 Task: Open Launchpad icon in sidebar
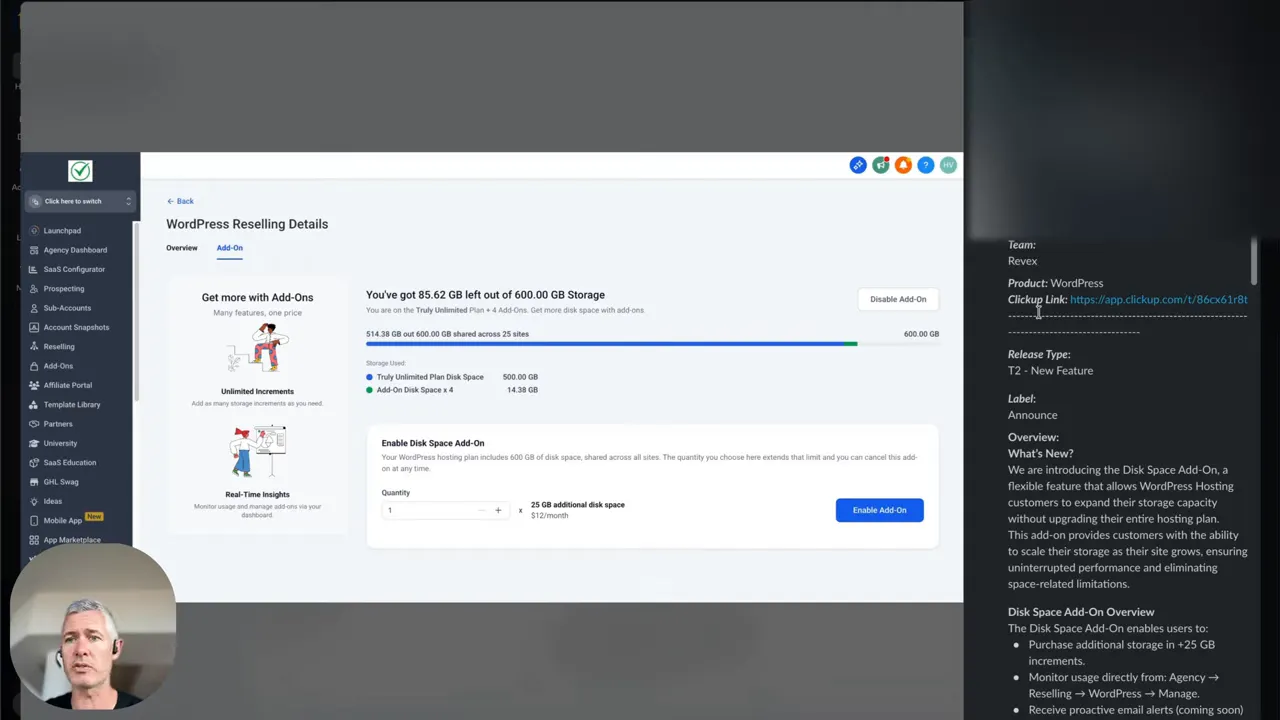(x=34, y=231)
